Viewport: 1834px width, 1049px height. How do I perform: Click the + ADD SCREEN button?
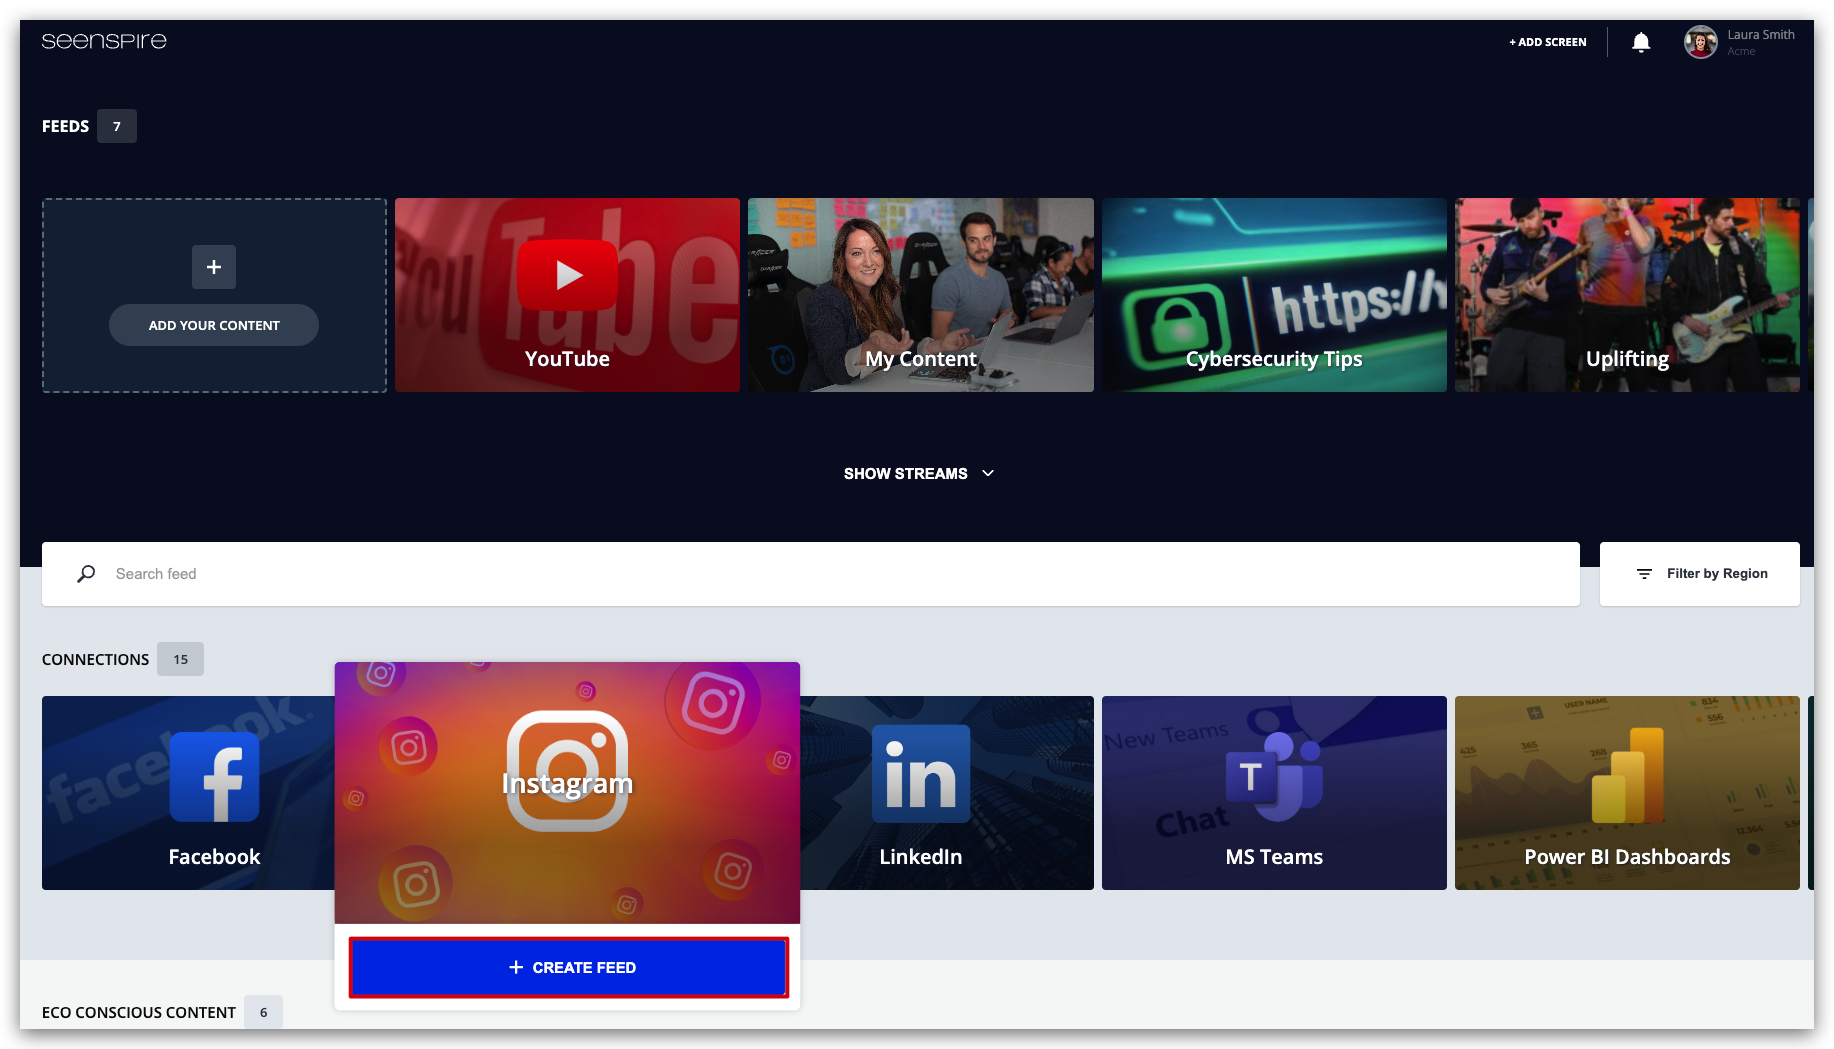[1548, 42]
